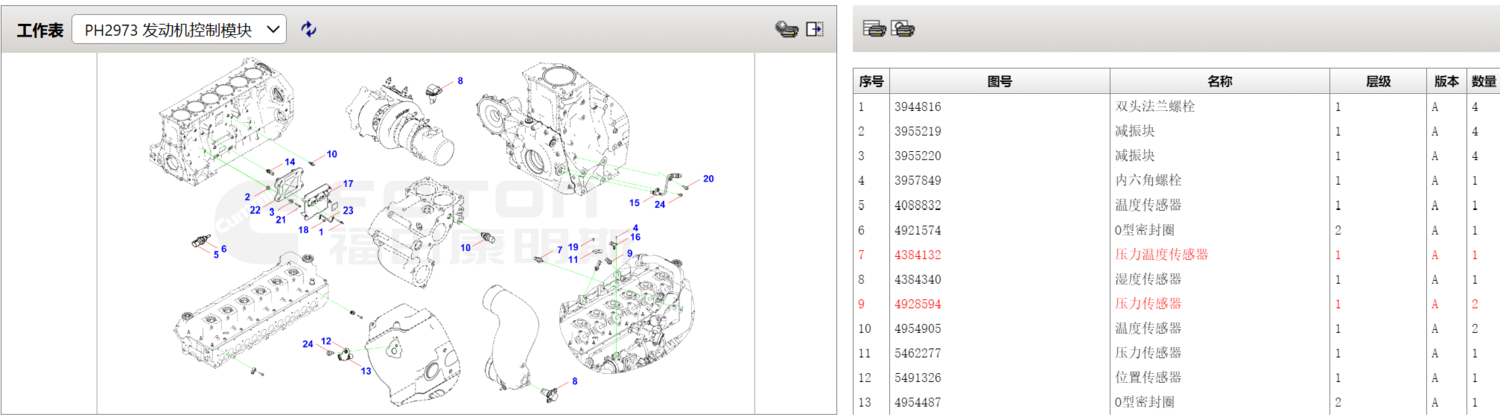Click the right printer icon above parts table
Screen dimensions: 1500x417
pos(904,29)
